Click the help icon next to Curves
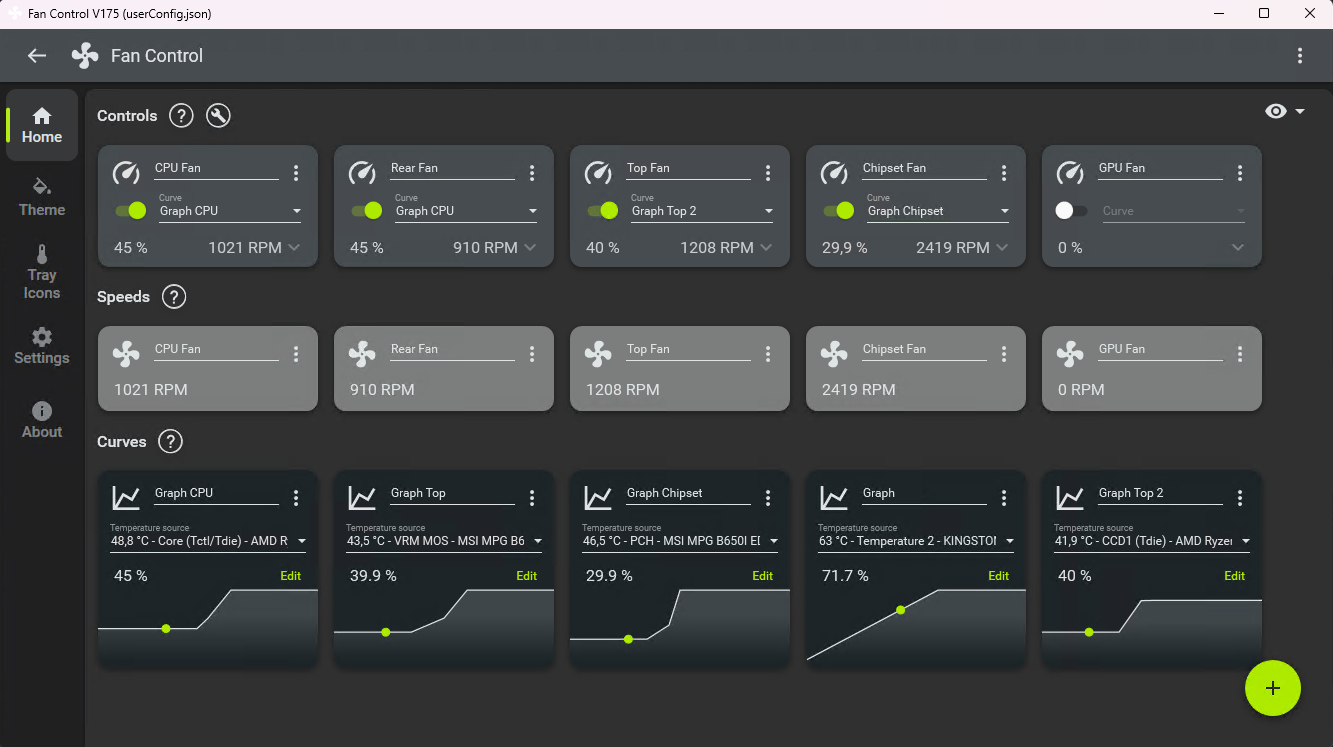Image resolution: width=1333 pixels, height=747 pixels. click(x=171, y=441)
